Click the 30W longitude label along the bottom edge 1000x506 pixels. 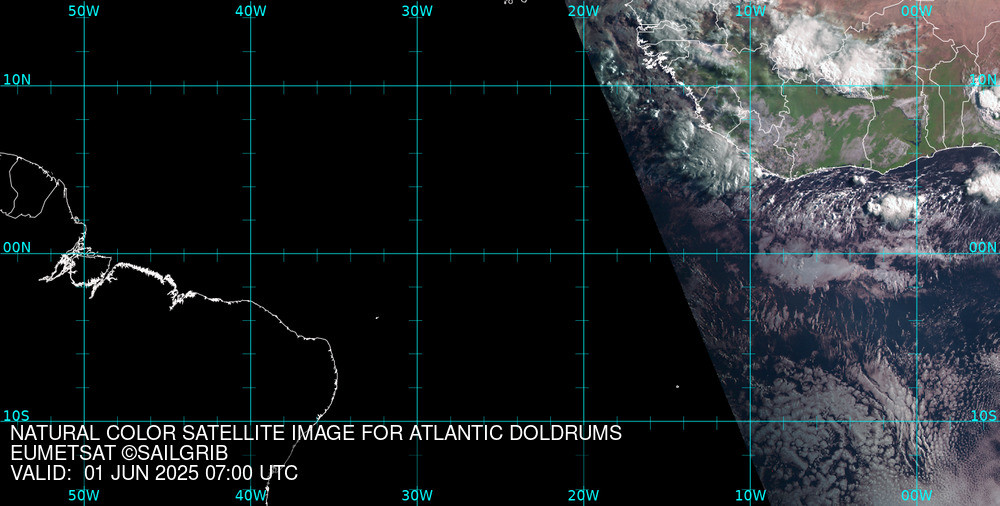click(x=417, y=495)
